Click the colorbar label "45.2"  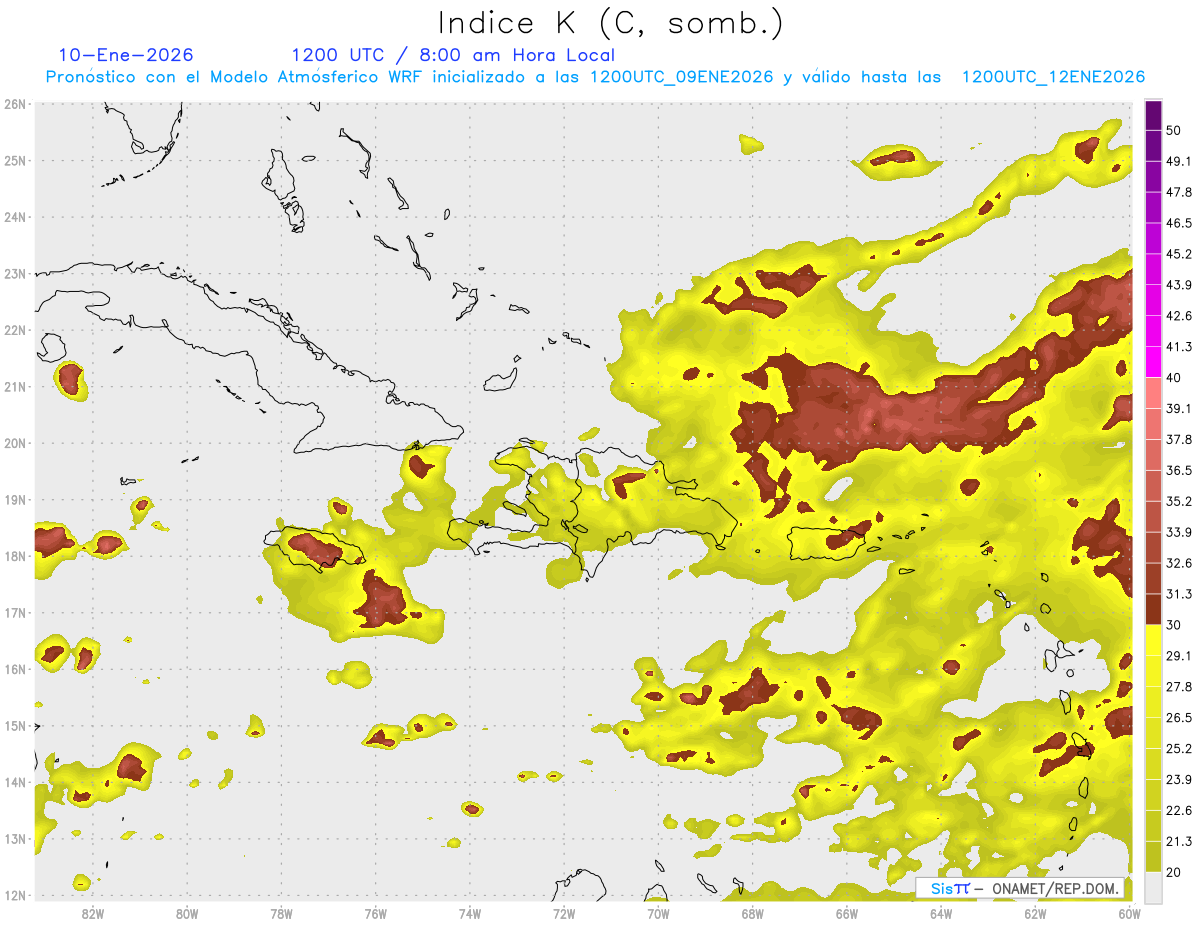pyautogui.click(x=1178, y=254)
